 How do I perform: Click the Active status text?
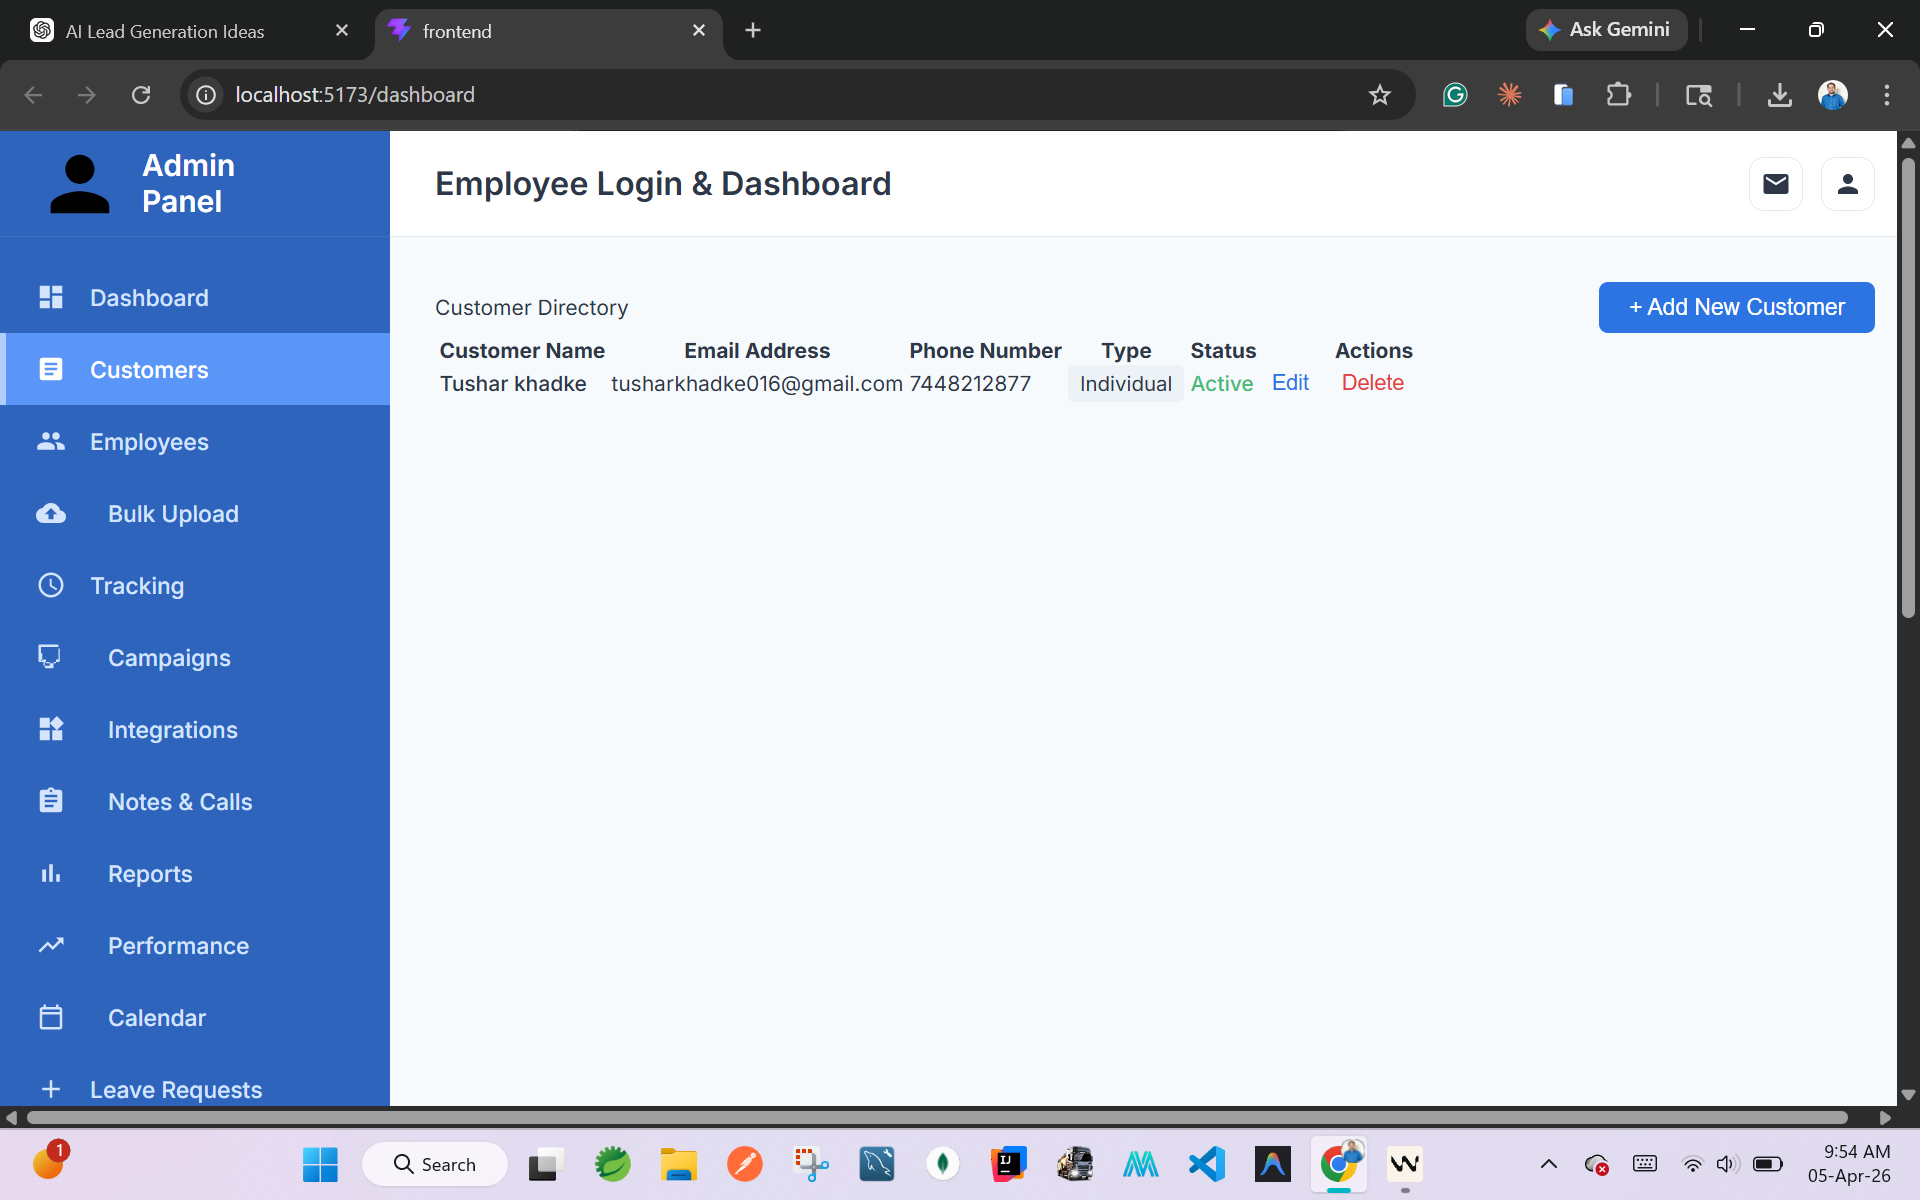[x=1222, y=384]
